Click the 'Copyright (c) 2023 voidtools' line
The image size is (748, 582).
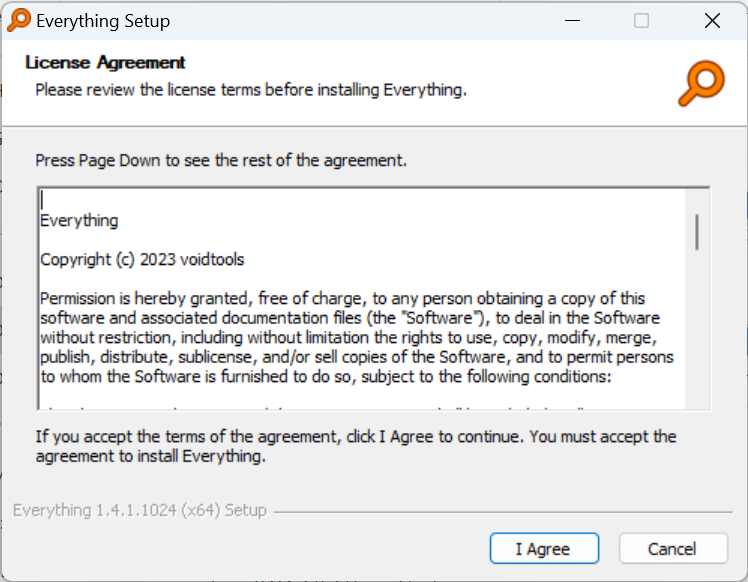(x=142, y=260)
